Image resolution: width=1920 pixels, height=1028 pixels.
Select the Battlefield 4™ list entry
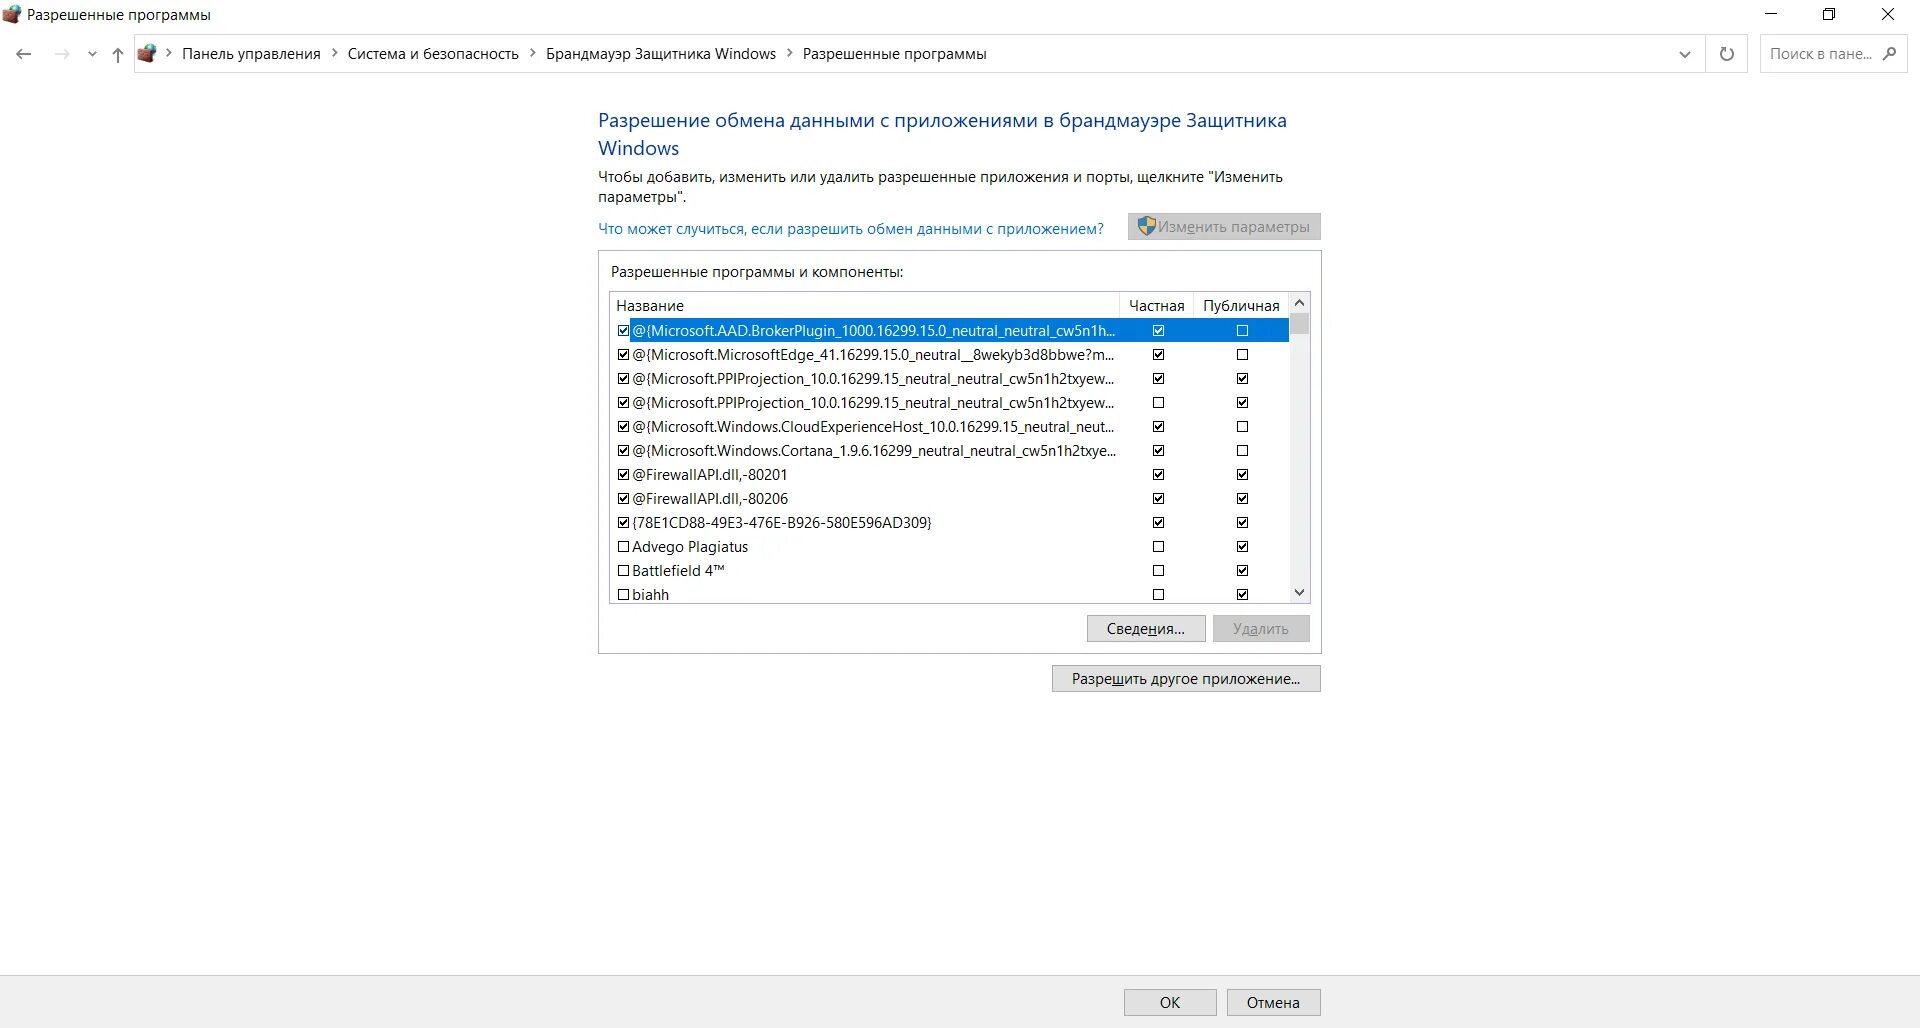click(678, 571)
